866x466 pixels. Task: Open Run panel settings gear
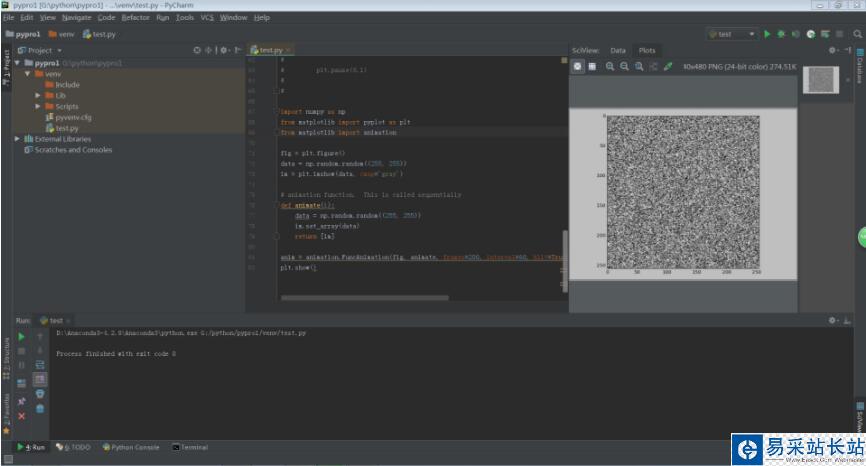[833, 320]
